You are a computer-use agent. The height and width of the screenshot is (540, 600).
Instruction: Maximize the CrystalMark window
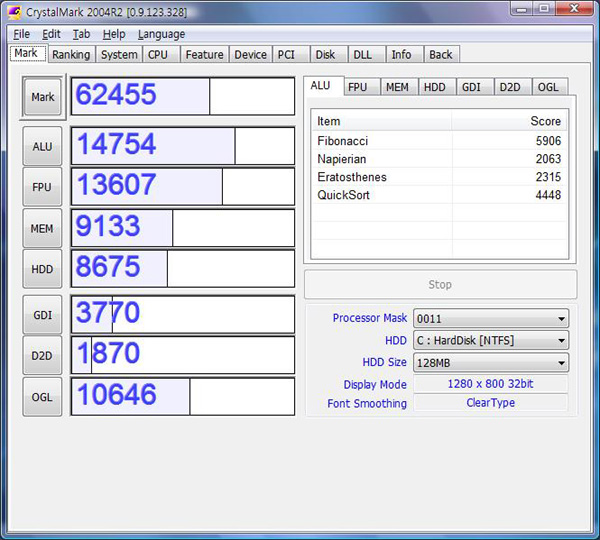(544, 9)
